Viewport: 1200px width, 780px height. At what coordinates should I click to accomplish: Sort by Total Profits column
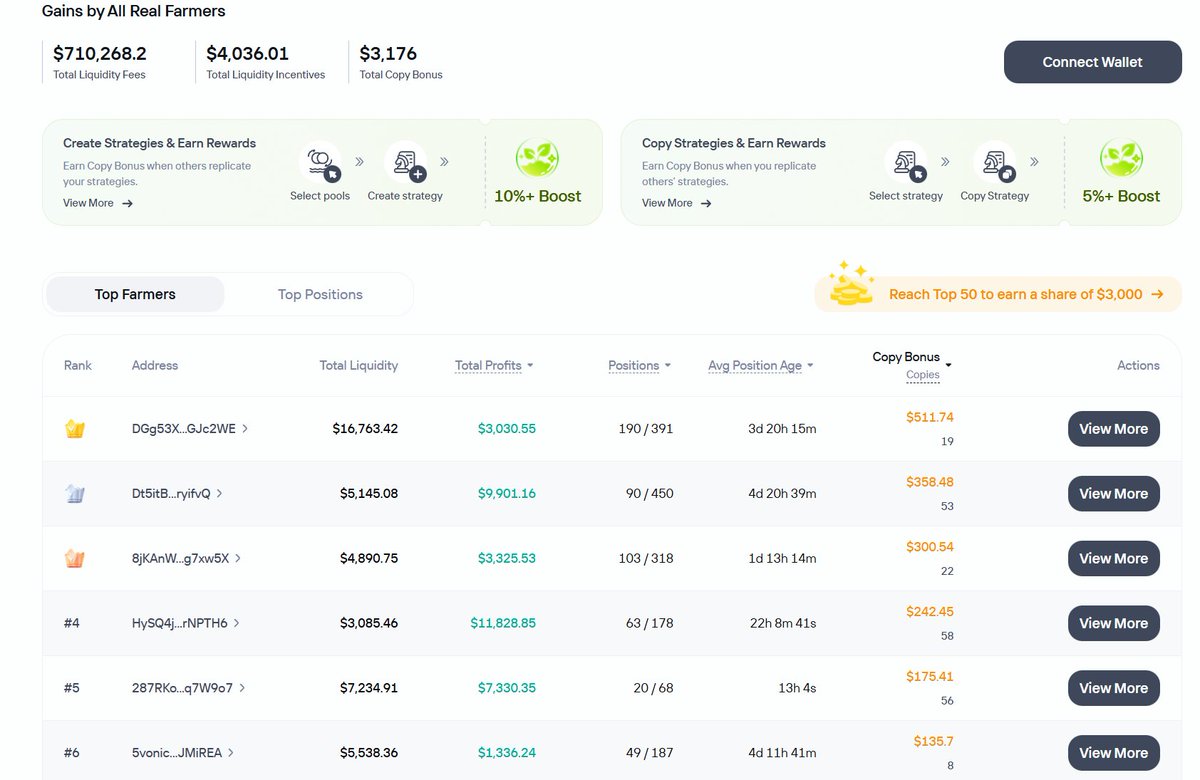coord(494,366)
